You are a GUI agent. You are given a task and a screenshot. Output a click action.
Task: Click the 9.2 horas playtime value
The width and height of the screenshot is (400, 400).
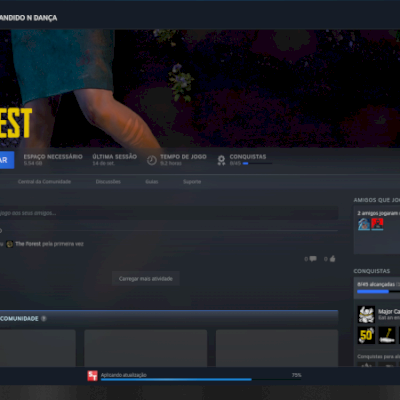pyautogui.click(x=171, y=163)
